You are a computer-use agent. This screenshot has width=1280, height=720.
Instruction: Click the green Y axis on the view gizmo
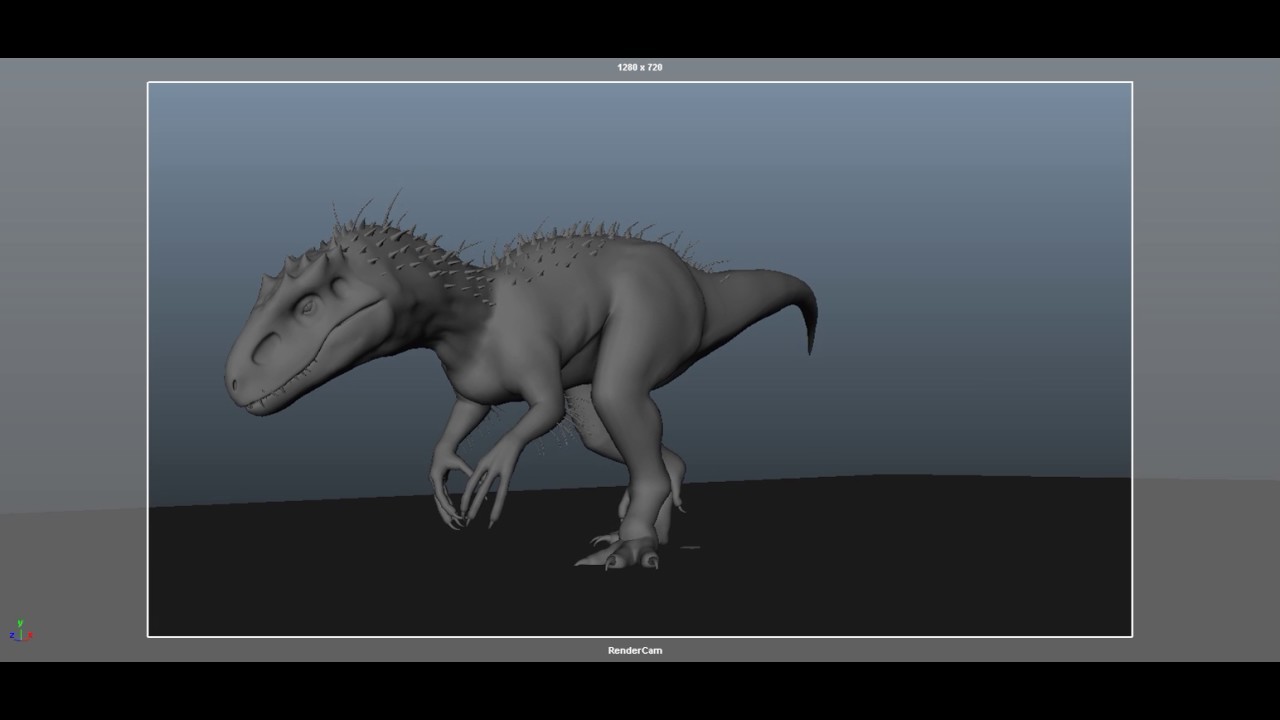20,623
